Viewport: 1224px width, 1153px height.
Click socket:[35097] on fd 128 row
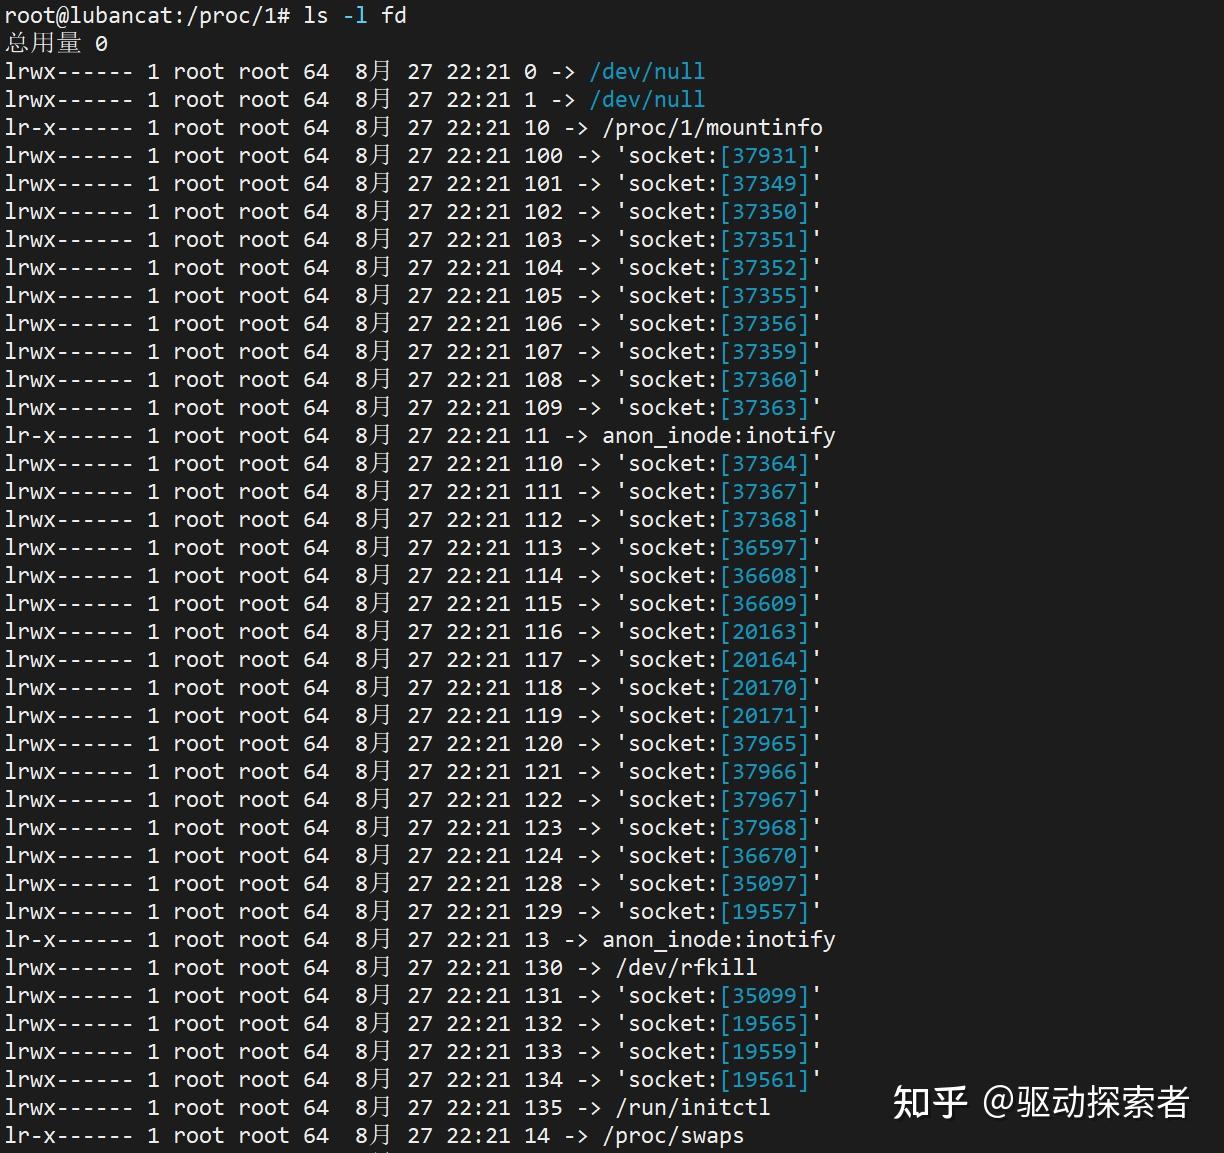(719, 883)
